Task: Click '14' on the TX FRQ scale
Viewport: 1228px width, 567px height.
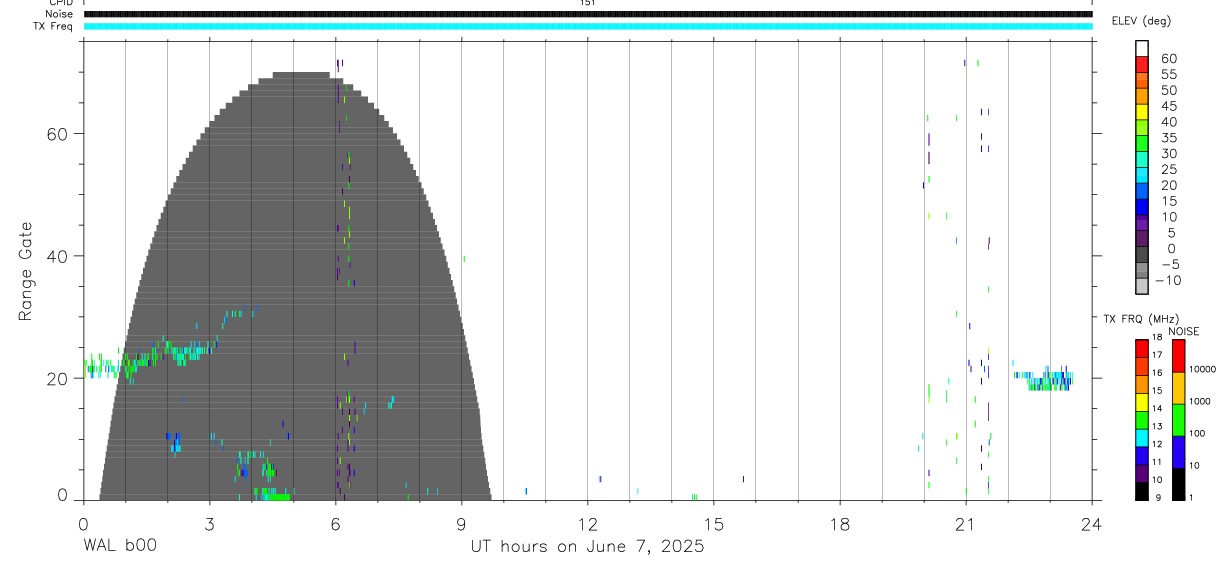Action: click(1157, 408)
